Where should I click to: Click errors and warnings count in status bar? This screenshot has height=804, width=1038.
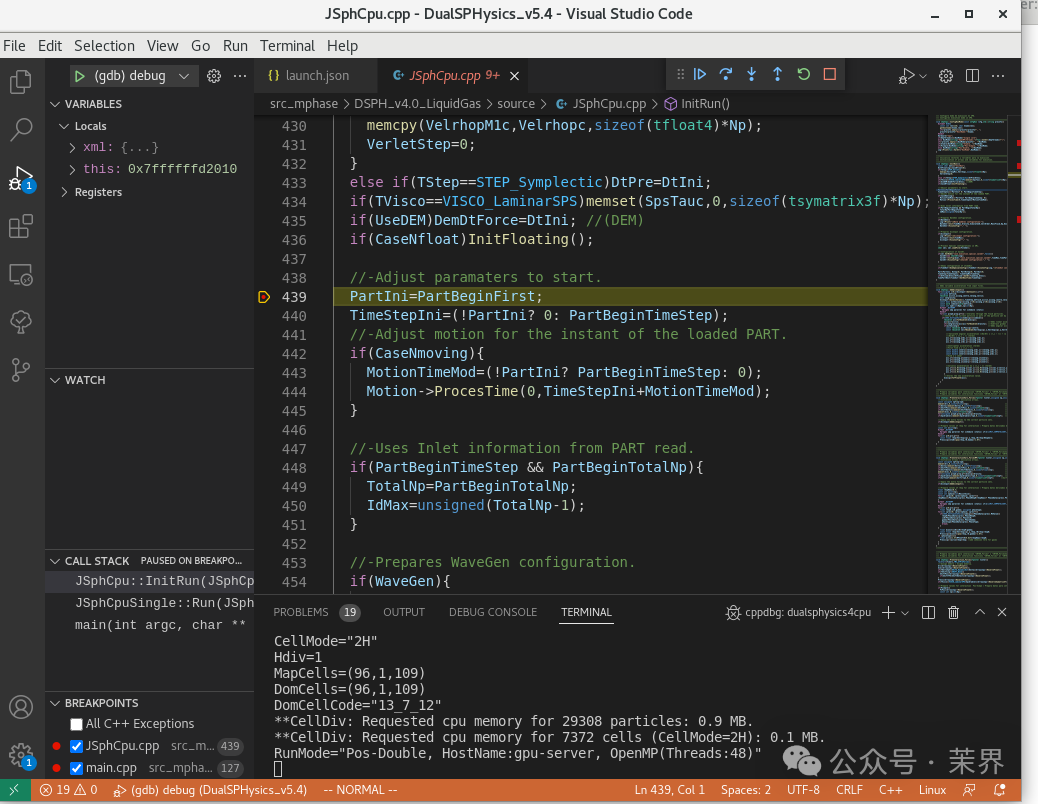(68, 790)
